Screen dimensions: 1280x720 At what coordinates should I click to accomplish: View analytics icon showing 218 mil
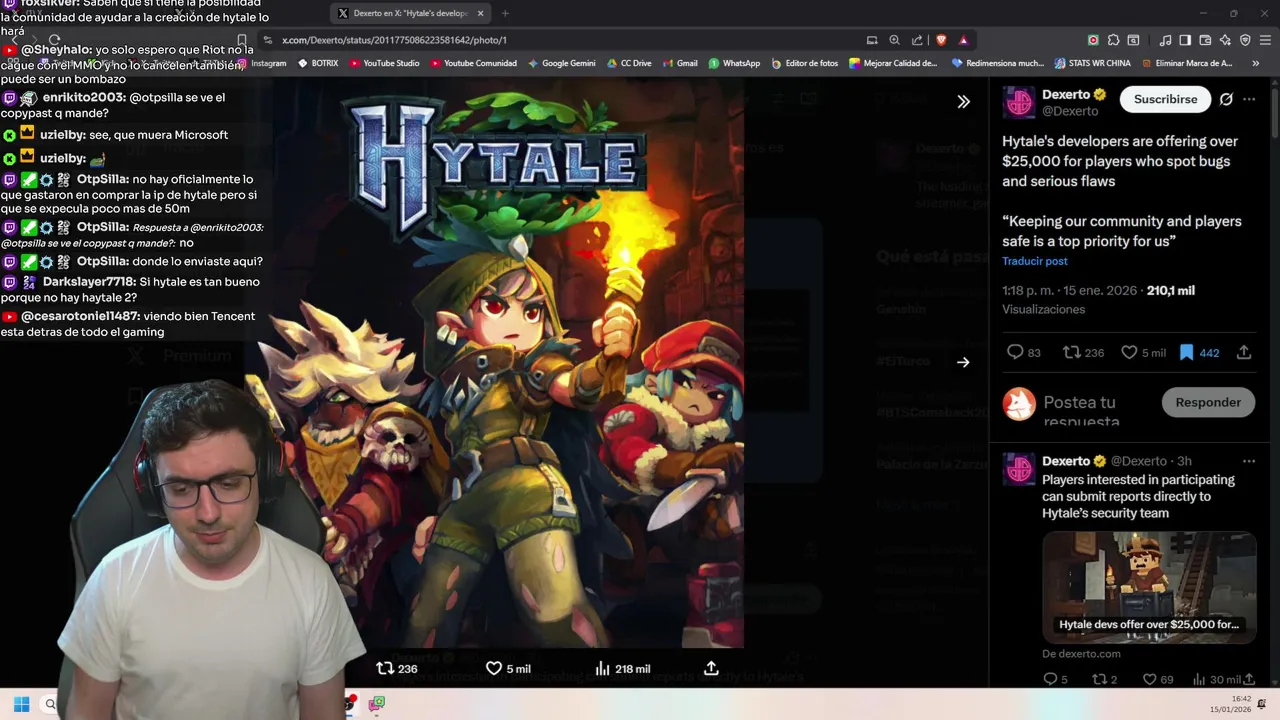click(622, 668)
